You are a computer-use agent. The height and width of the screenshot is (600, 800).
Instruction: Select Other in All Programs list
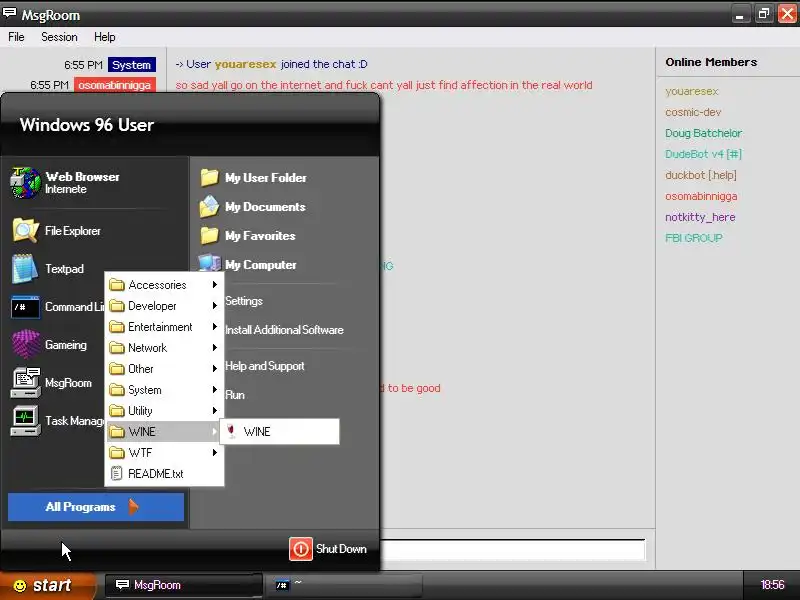coord(164,369)
